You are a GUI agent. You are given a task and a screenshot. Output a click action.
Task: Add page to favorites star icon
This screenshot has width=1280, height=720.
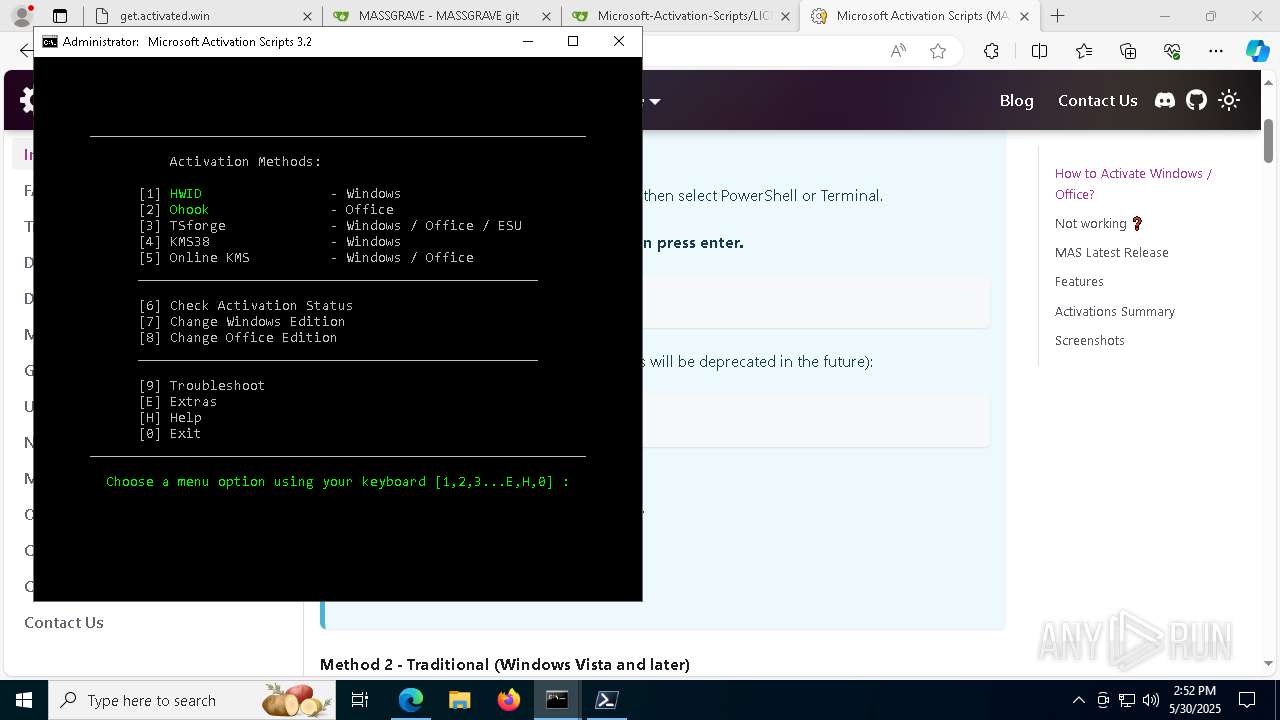[x=938, y=51]
